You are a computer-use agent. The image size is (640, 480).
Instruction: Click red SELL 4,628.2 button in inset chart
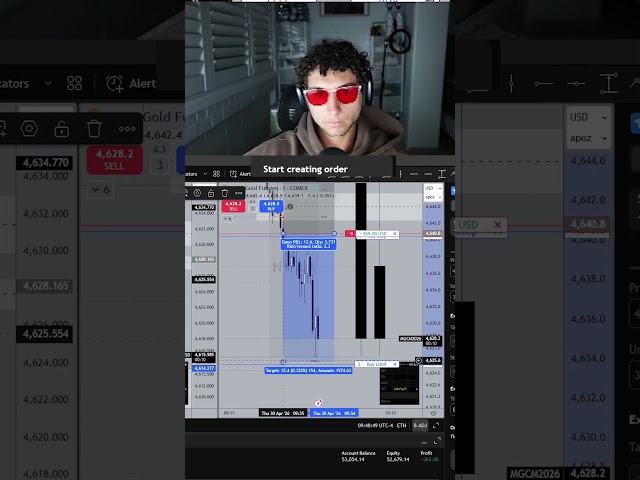[233, 206]
